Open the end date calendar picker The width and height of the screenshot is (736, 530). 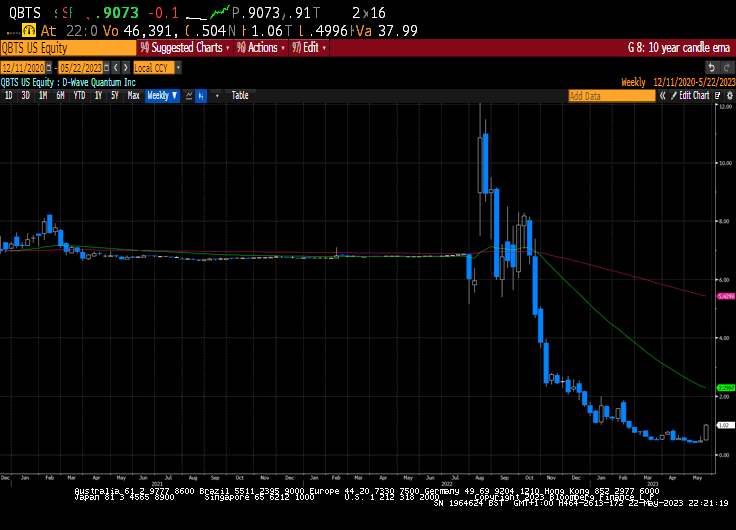click(x=107, y=68)
